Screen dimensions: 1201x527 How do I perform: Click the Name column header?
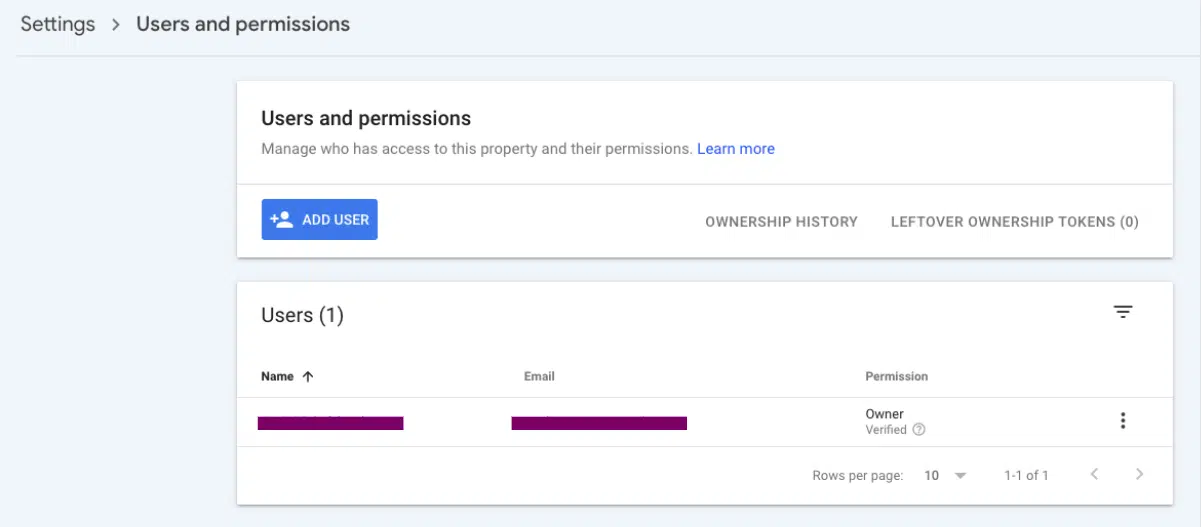point(277,377)
